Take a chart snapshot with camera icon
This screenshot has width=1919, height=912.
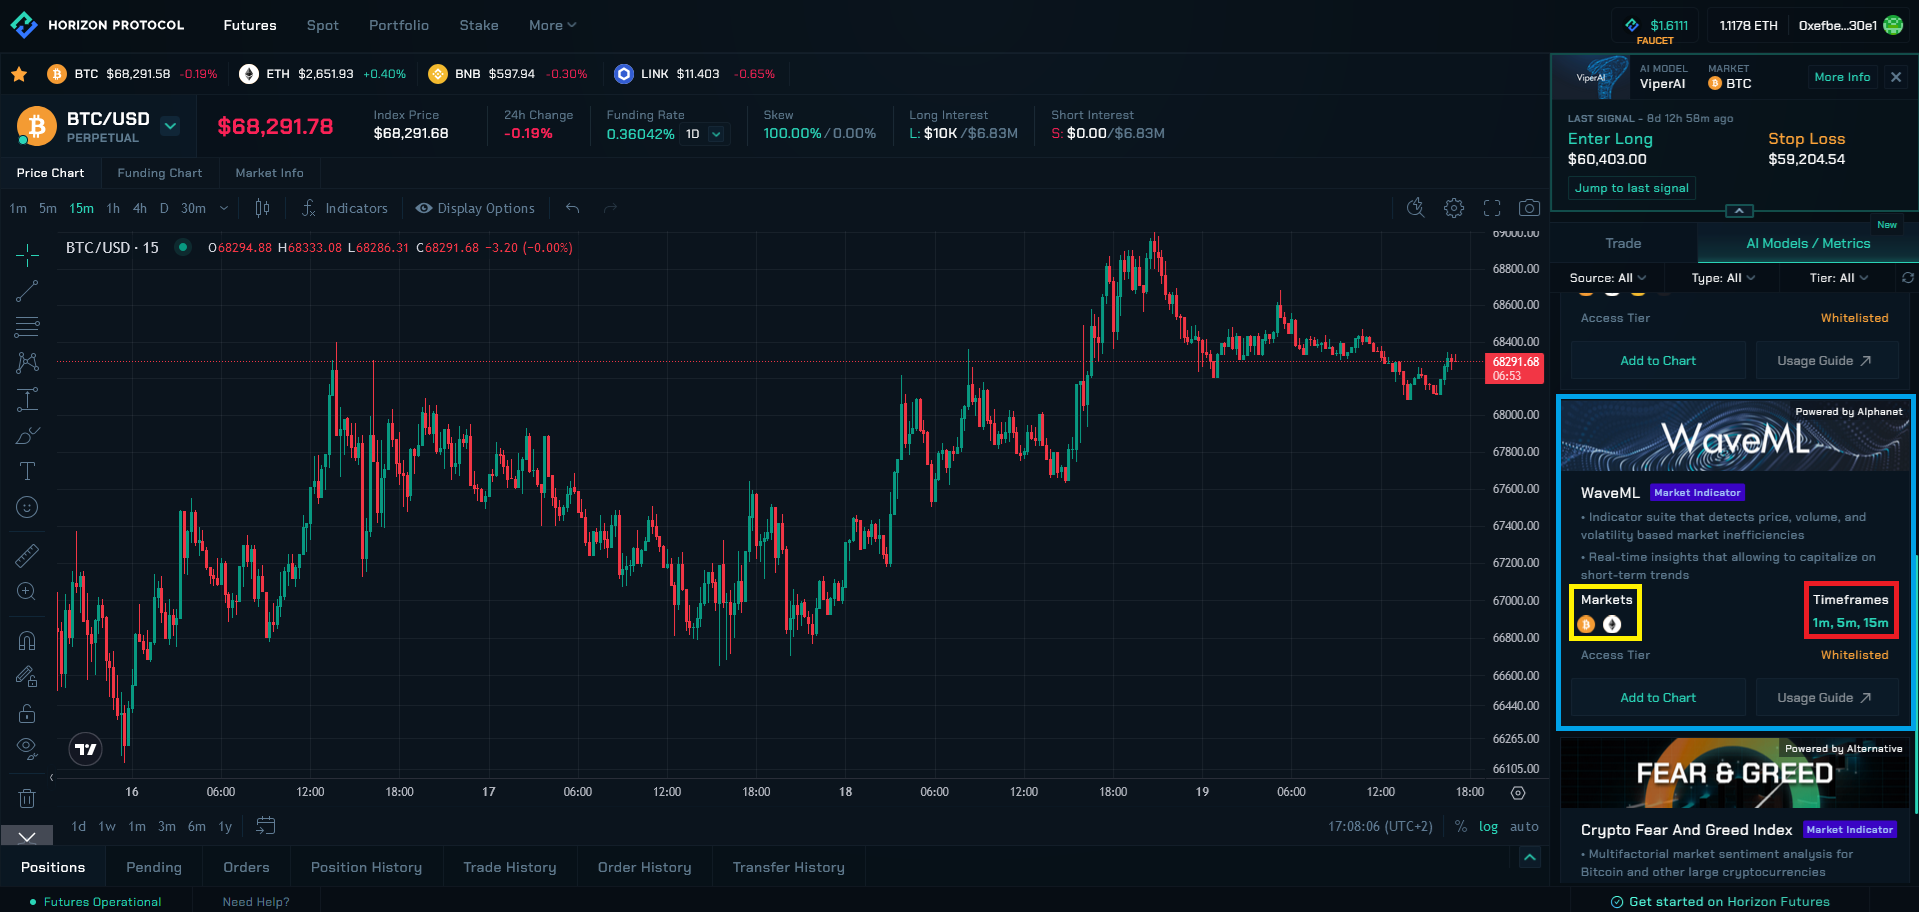[1529, 208]
